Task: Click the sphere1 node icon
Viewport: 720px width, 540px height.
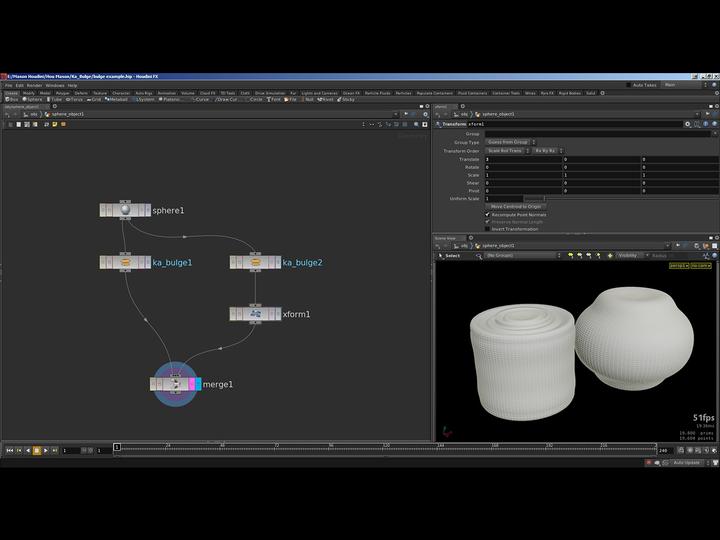Action: [124, 210]
